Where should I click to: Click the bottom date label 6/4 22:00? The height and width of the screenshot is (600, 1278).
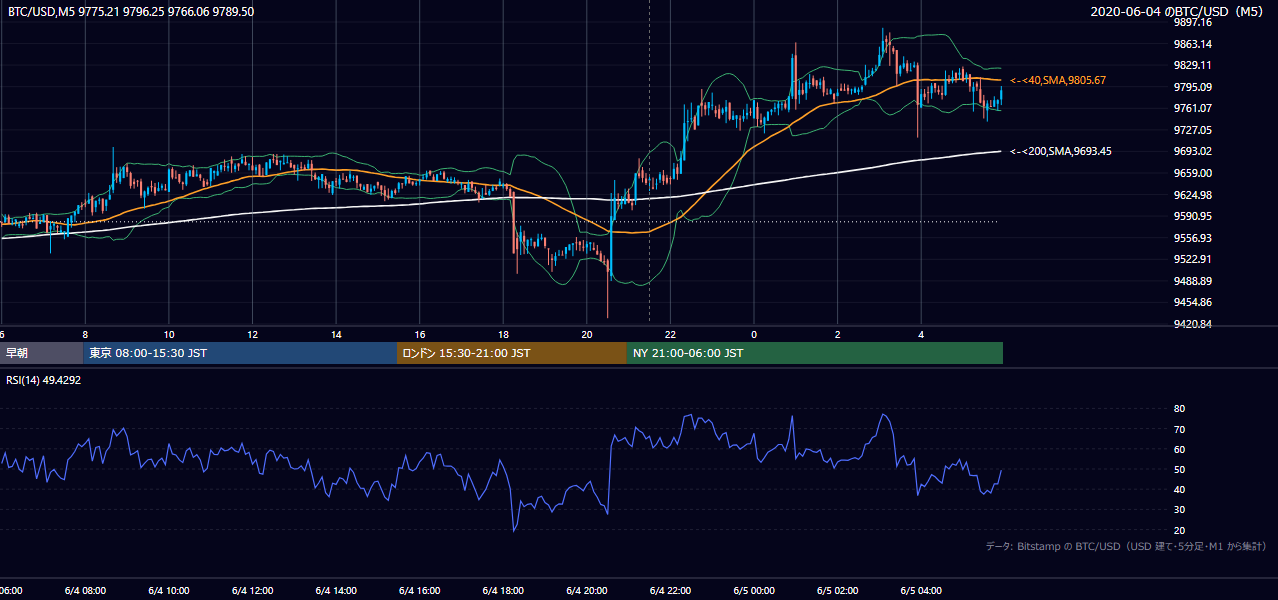[671, 591]
